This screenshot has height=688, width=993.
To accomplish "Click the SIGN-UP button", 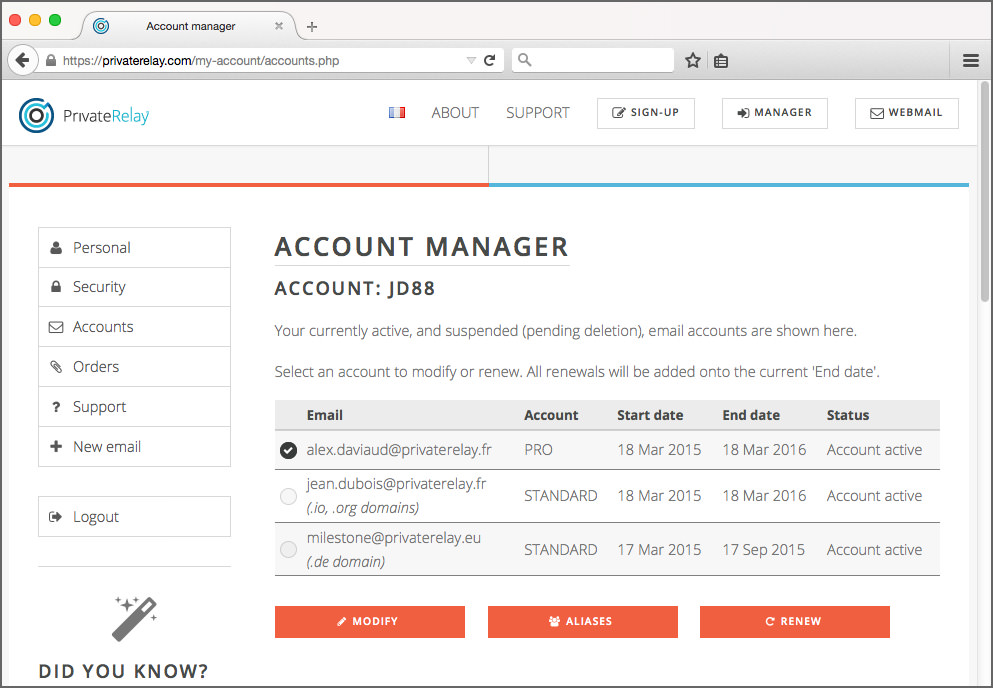I will coord(646,113).
